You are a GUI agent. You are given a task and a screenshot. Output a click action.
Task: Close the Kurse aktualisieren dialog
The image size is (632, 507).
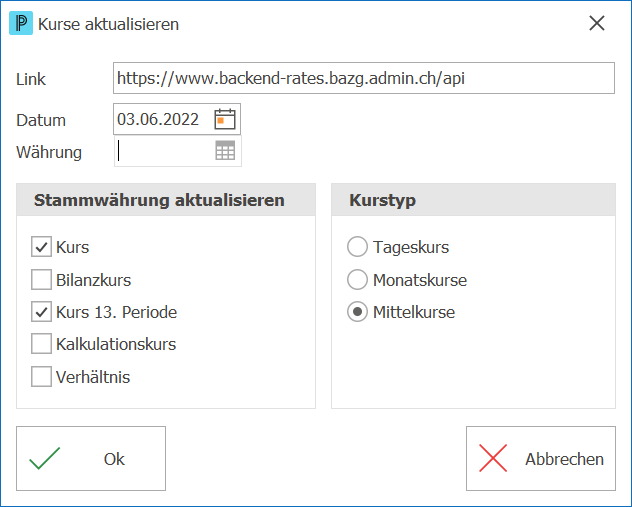coord(597,23)
